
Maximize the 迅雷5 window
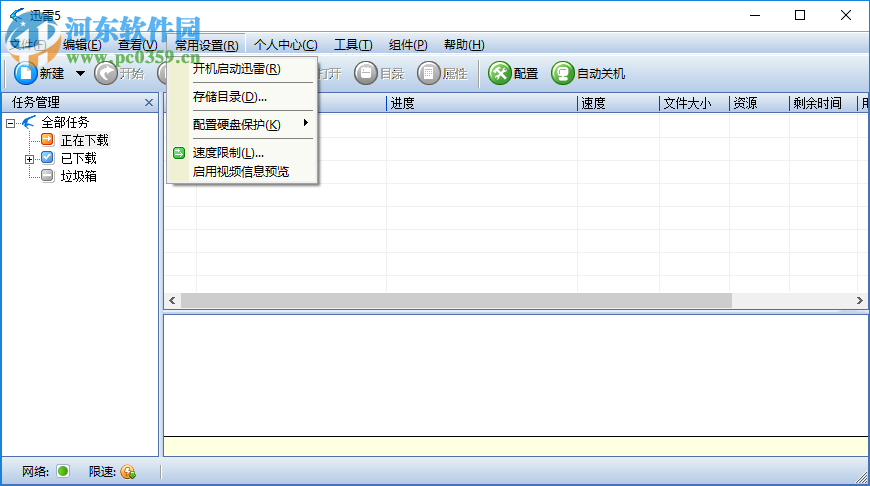click(800, 15)
